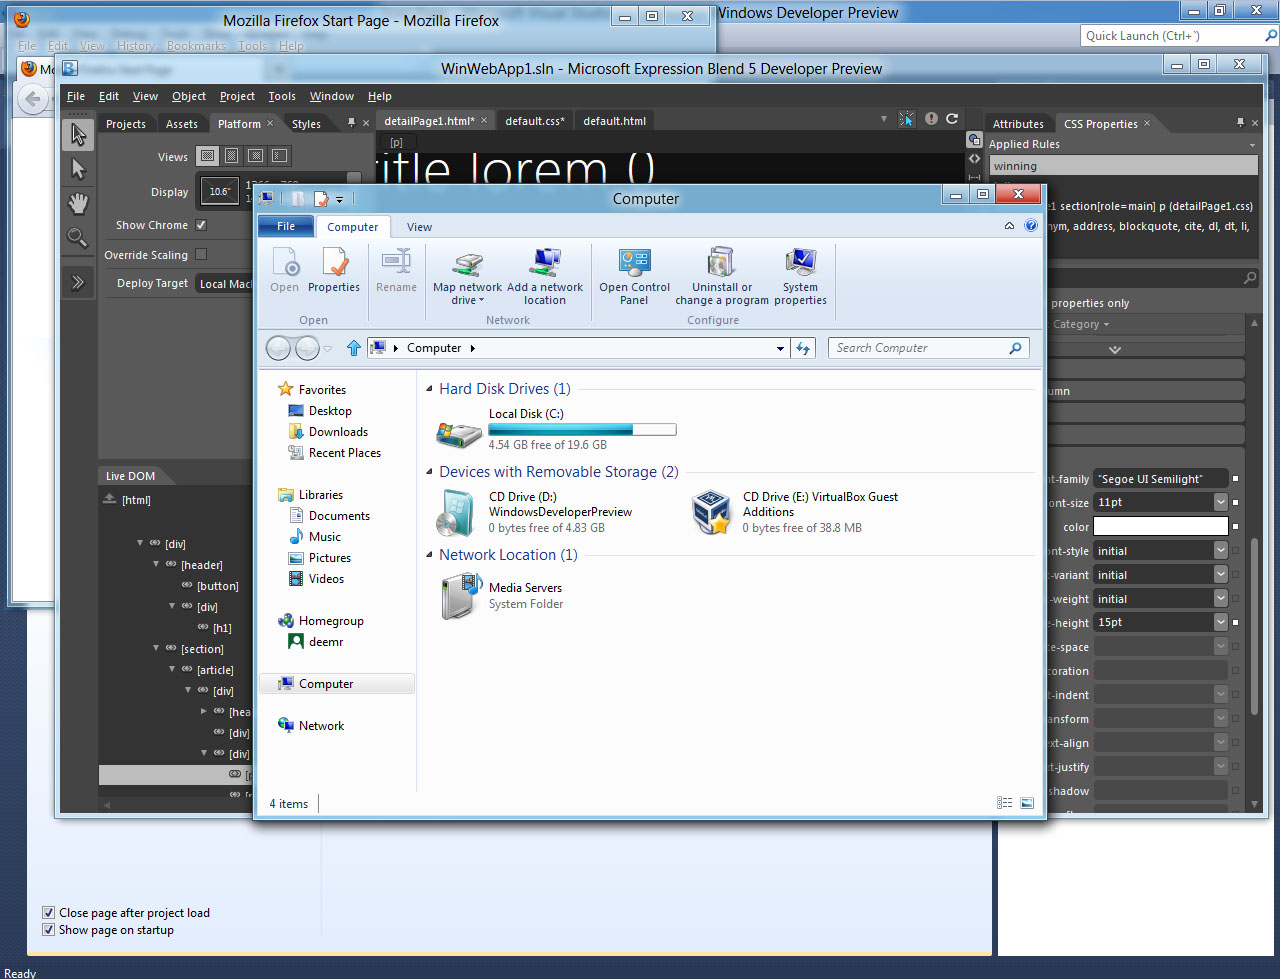Select the Zoom magnifier tool in Blend

77,238
